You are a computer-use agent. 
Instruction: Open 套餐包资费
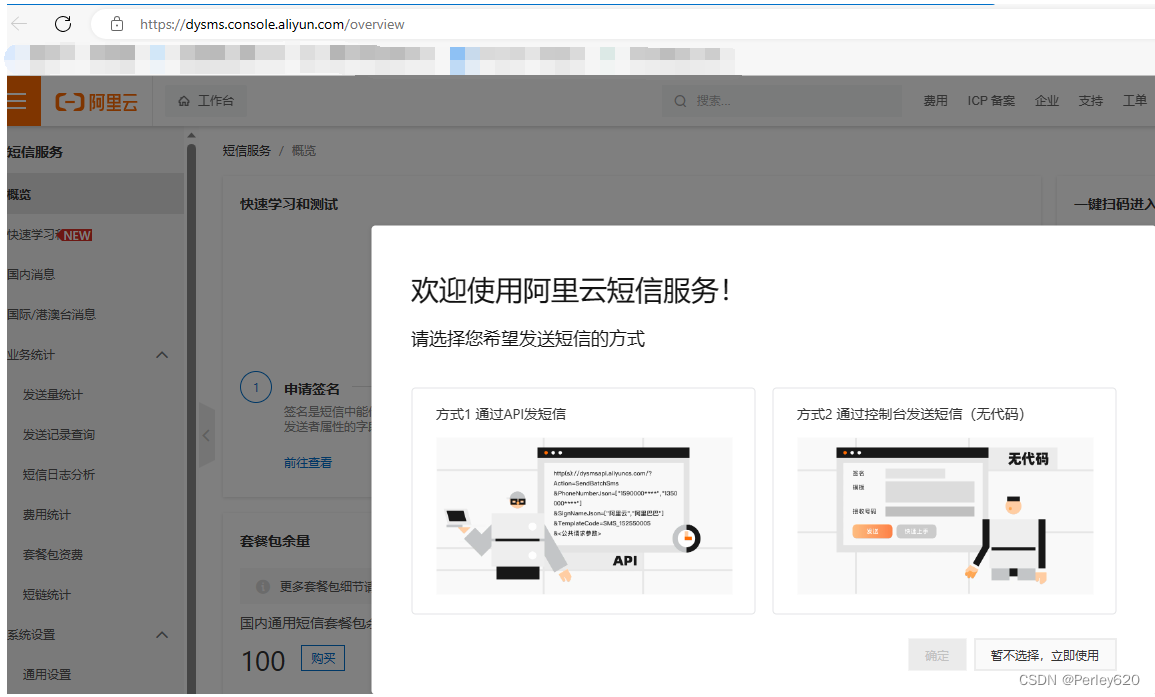[x=52, y=555]
